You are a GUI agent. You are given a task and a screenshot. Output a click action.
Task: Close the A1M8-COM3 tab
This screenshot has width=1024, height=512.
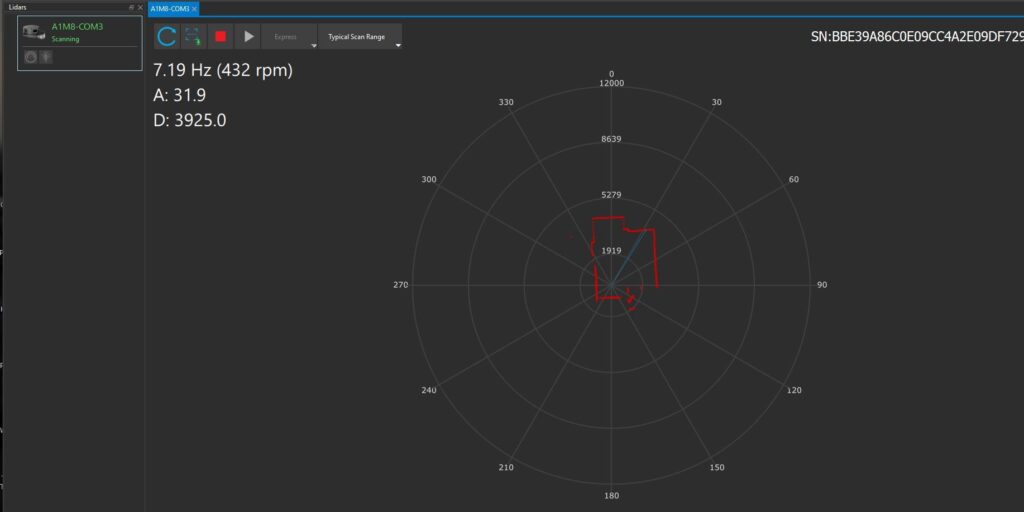pyautogui.click(x=194, y=8)
